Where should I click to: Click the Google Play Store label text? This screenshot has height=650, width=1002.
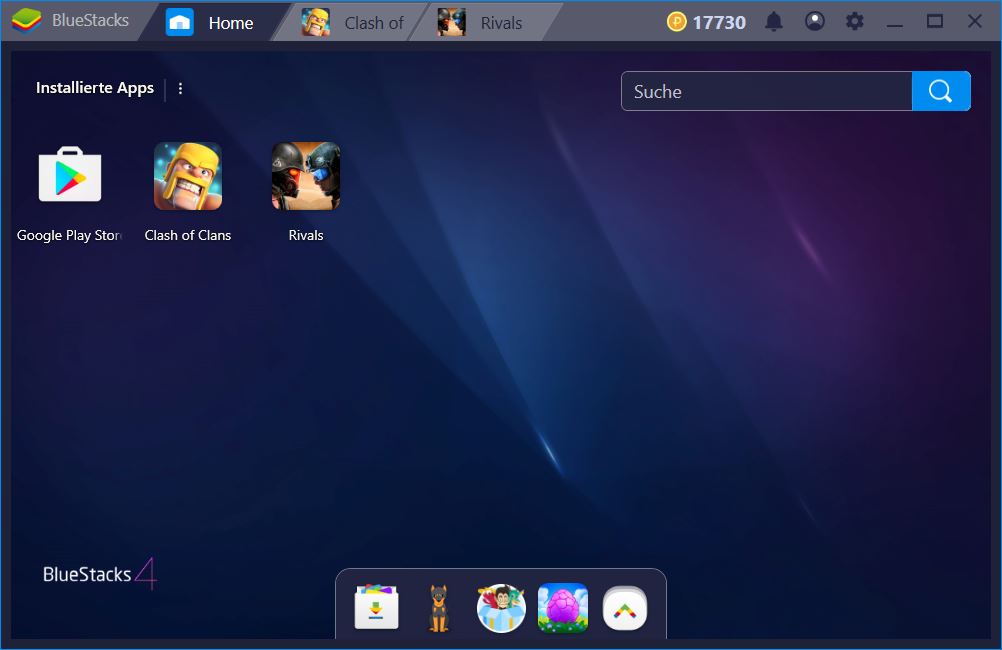(70, 235)
